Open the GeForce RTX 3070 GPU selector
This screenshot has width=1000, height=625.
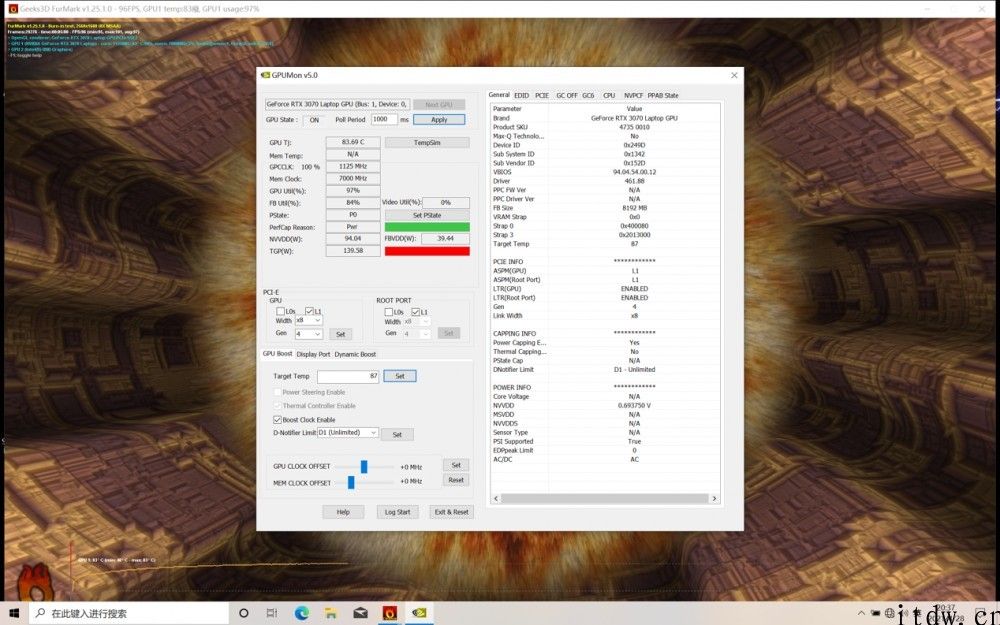click(337, 104)
